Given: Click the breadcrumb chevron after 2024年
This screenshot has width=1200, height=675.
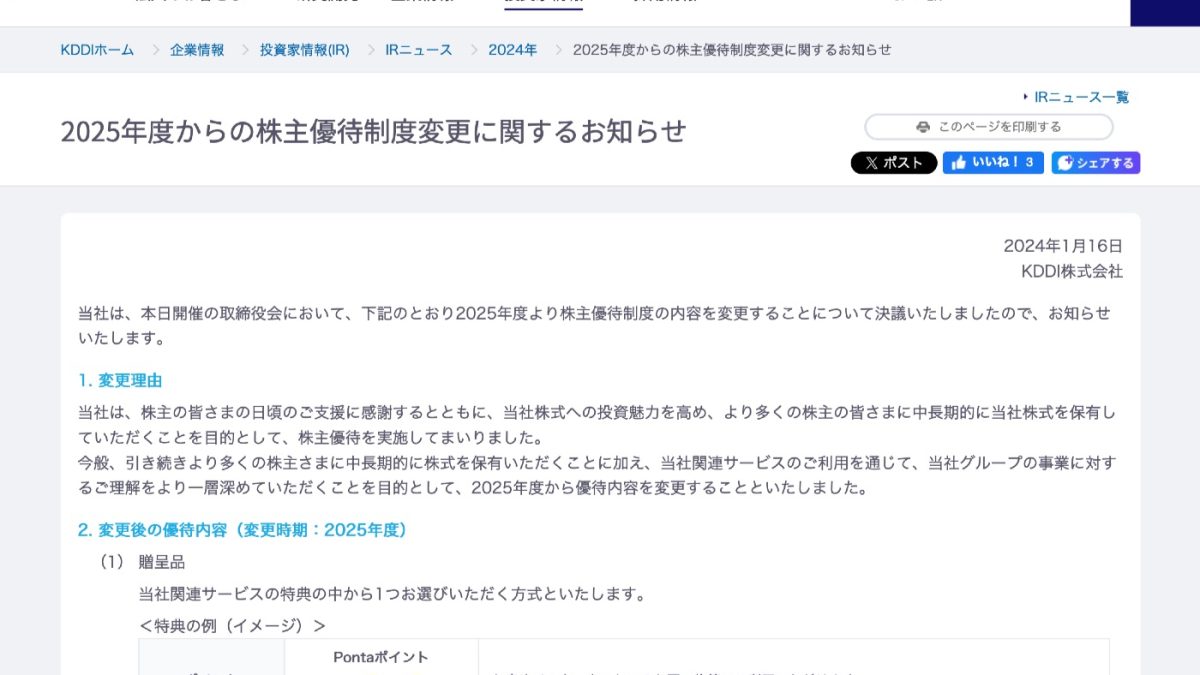Looking at the screenshot, I should (x=559, y=49).
